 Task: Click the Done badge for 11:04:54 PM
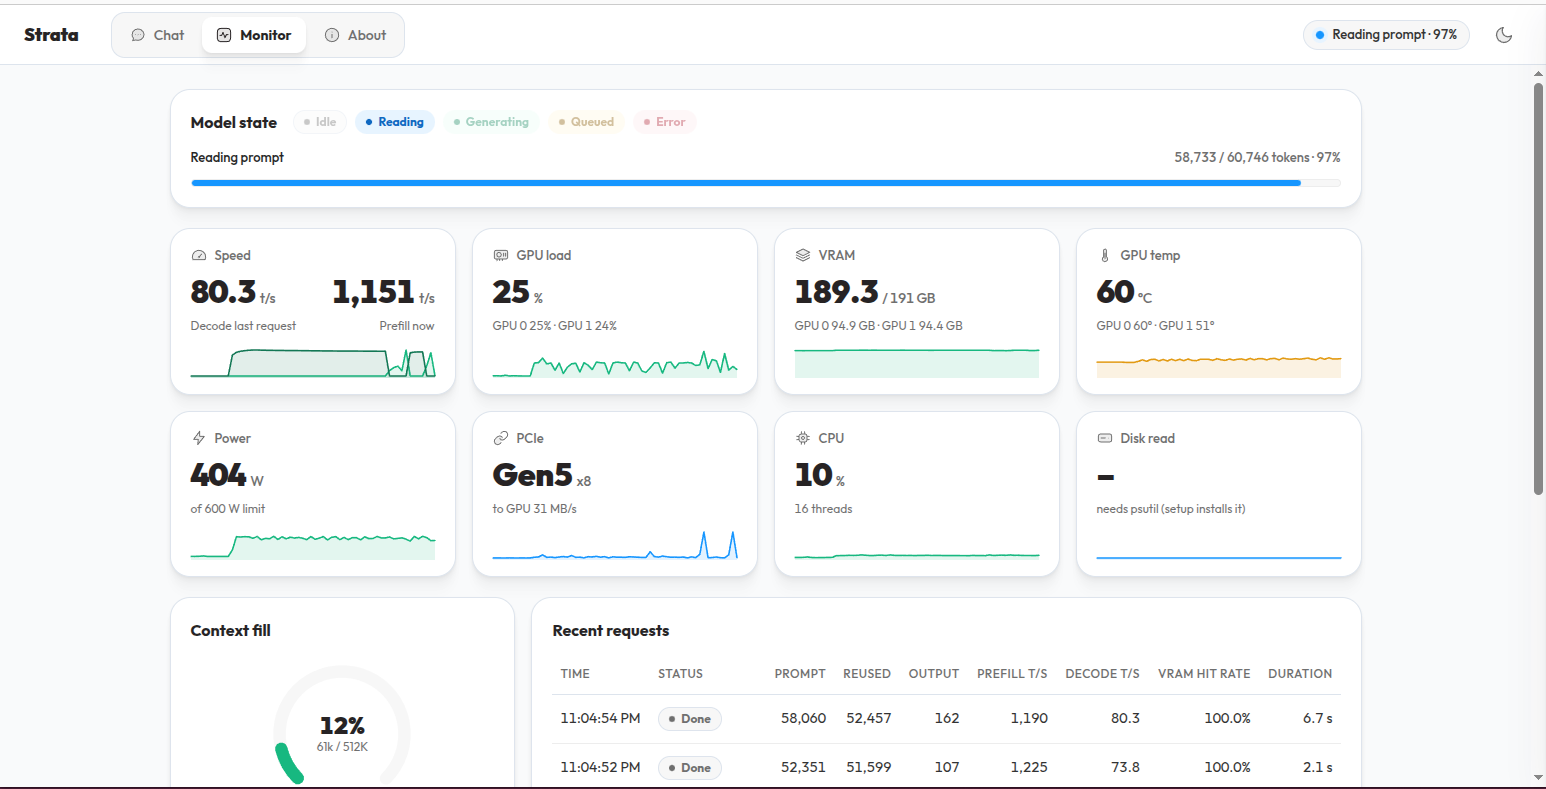690,719
